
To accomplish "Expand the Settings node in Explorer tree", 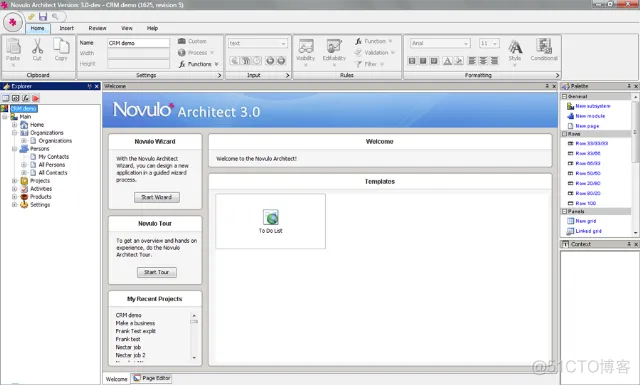I will 14,205.
